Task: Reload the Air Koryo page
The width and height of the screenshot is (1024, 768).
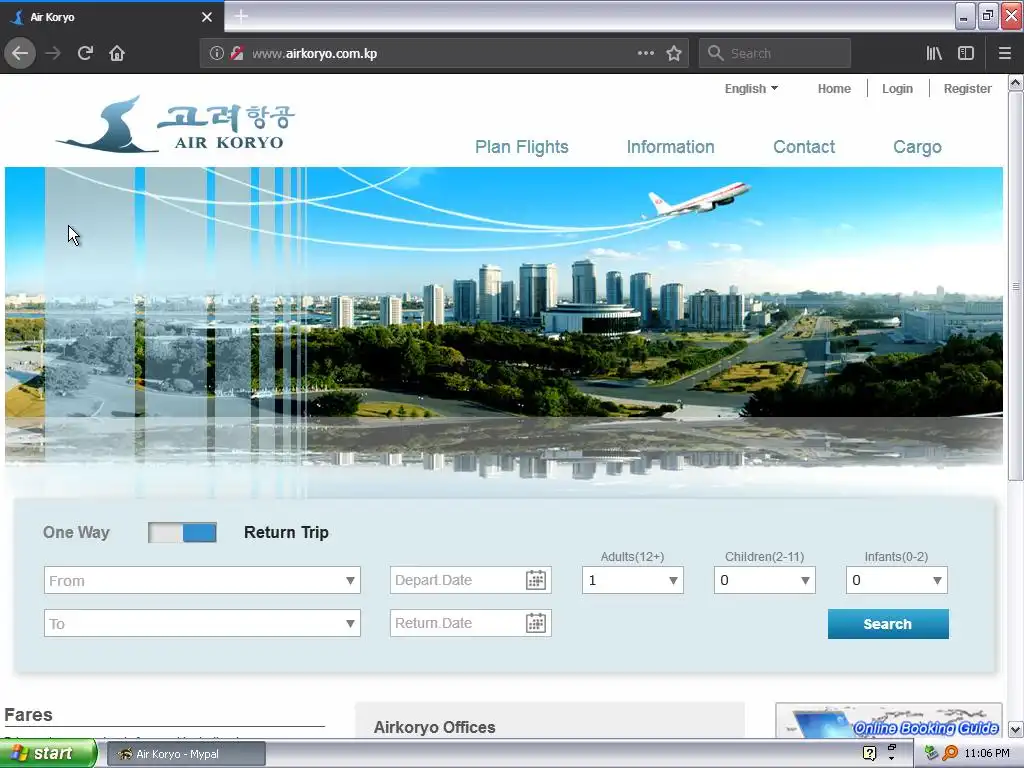Action: [85, 53]
